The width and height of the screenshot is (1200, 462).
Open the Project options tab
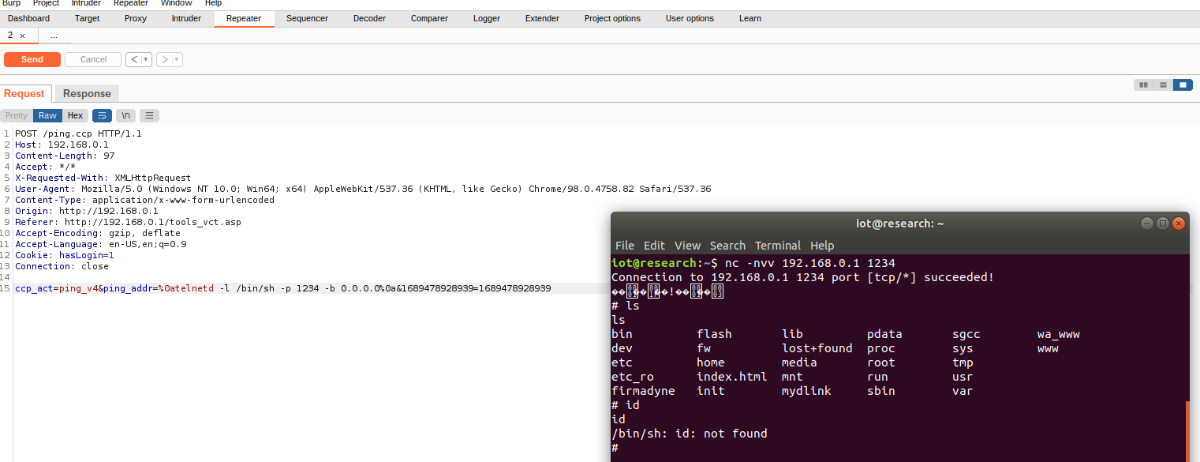612,18
